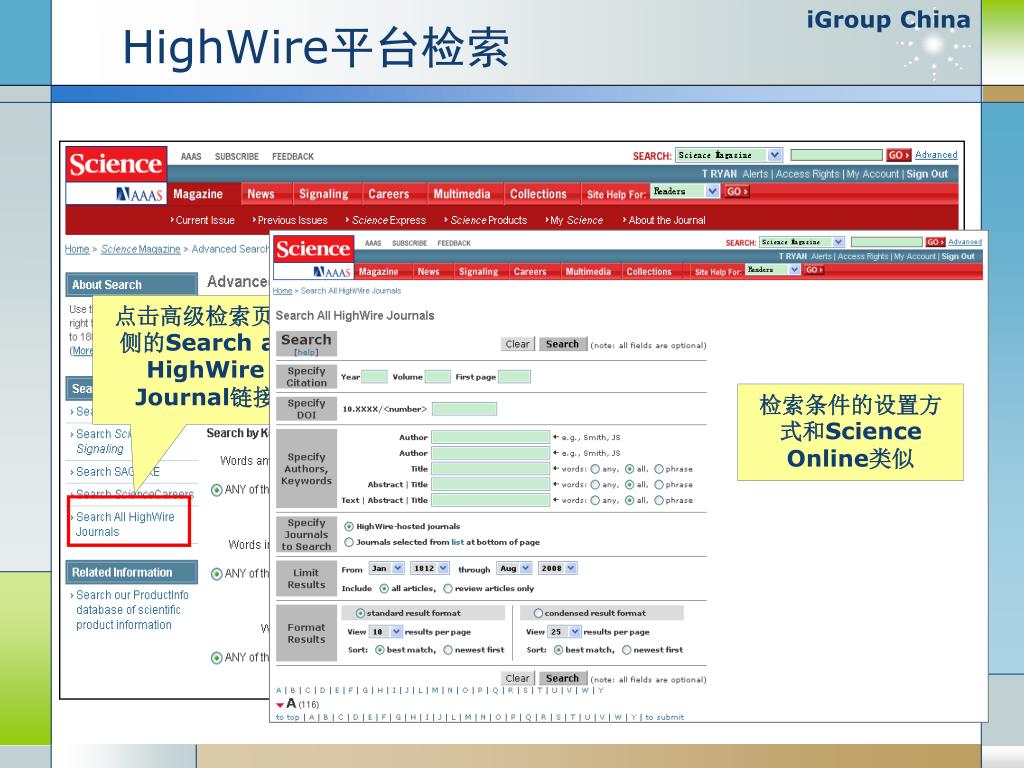Open the Magazine tab in the back window
1024x768 pixels.
[198, 194]
